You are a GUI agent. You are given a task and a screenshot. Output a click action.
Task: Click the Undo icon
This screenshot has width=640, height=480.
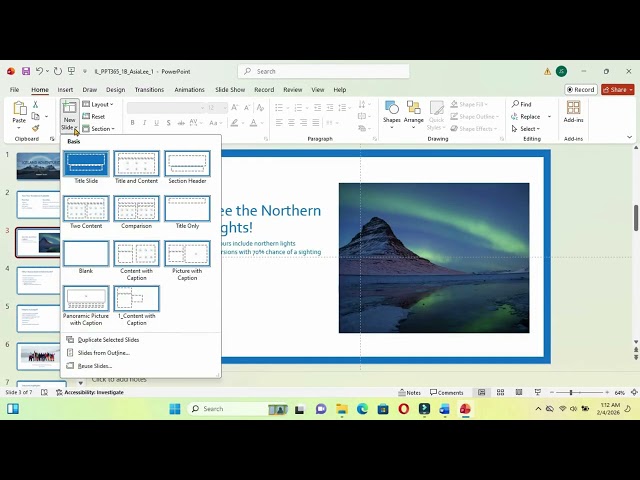coord(39,71)
